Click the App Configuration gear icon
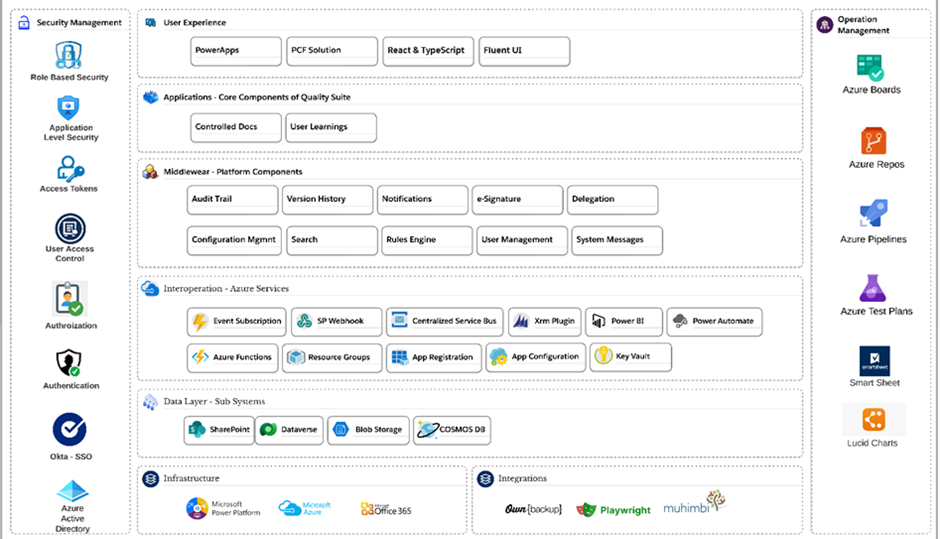Viewport: 940px width, 539px height. point(498,357)
